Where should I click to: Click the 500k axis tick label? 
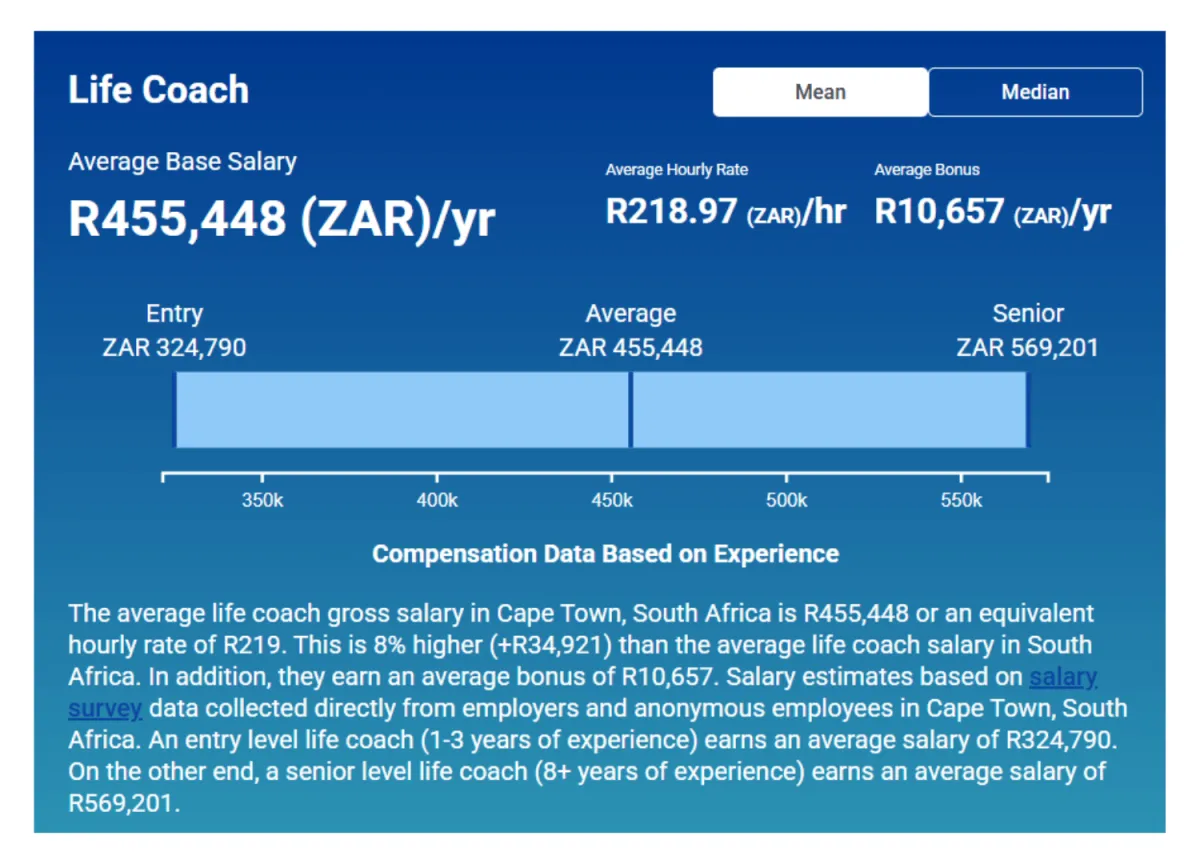[786, 500]
